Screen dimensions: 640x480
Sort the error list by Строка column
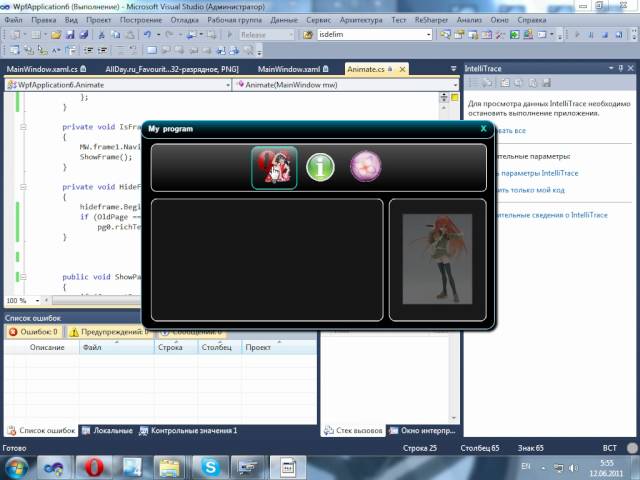point(176,347)
